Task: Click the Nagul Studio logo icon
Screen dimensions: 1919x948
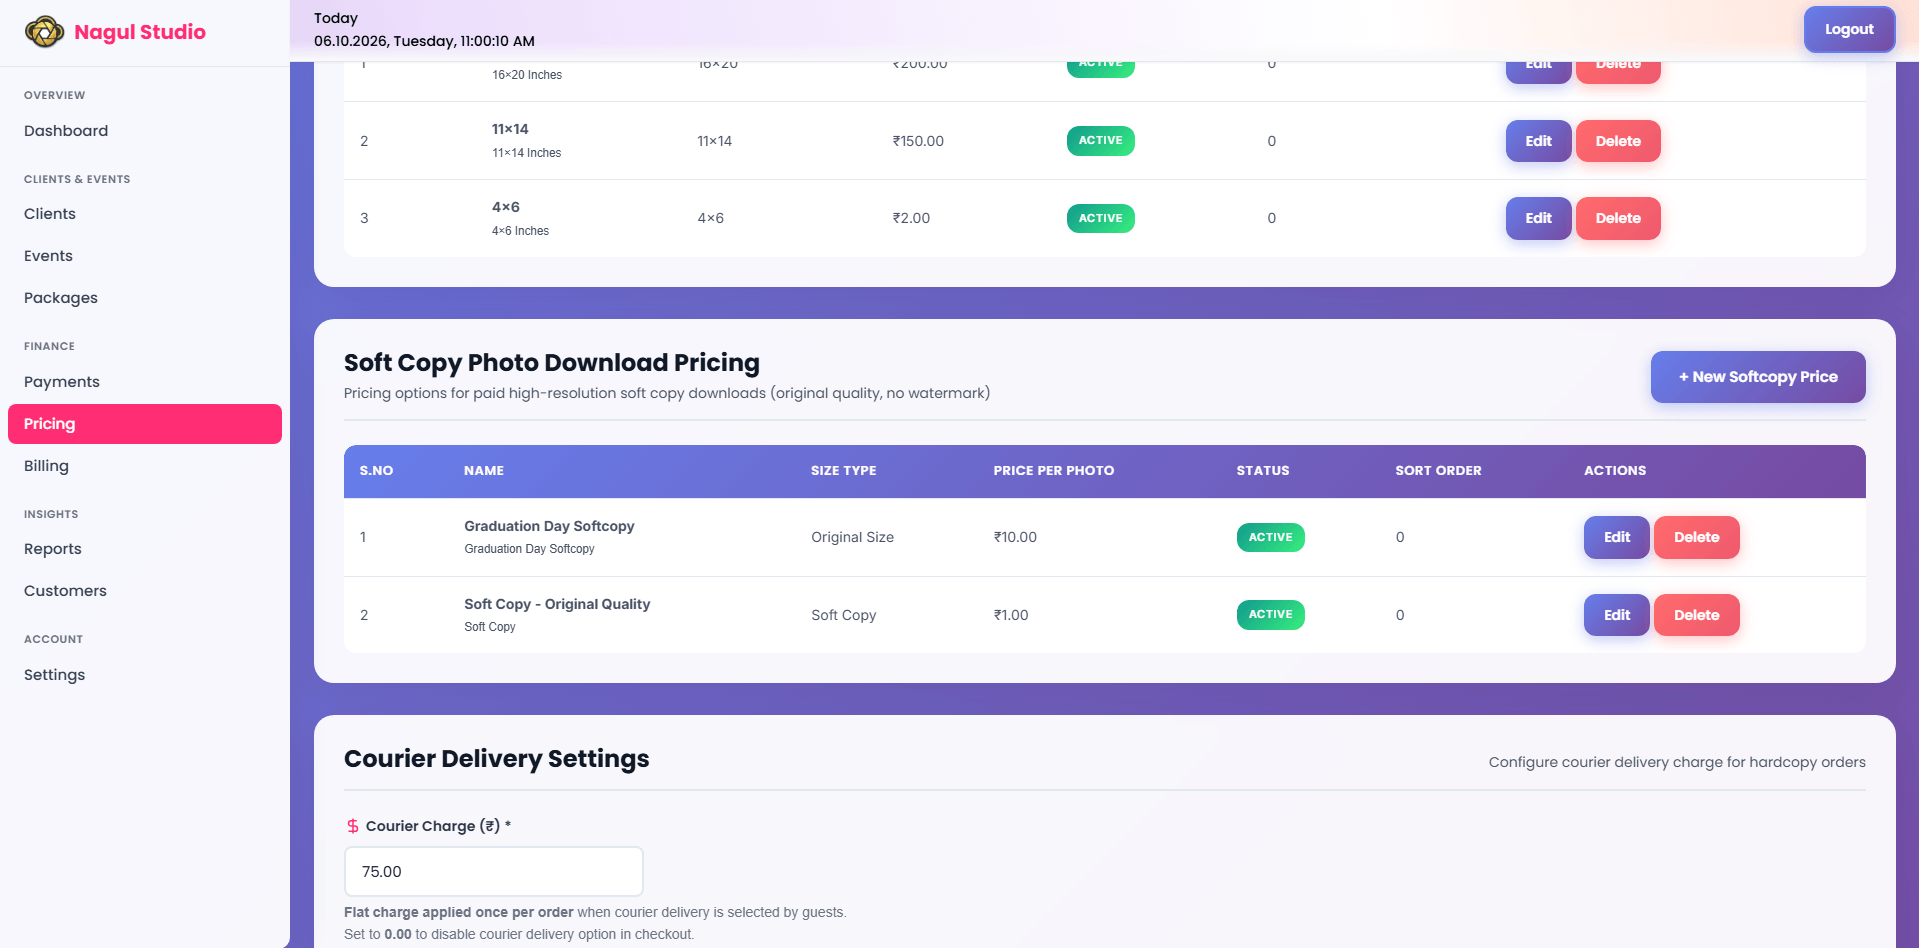Action: pyautogui.click(x=44, y=32)
